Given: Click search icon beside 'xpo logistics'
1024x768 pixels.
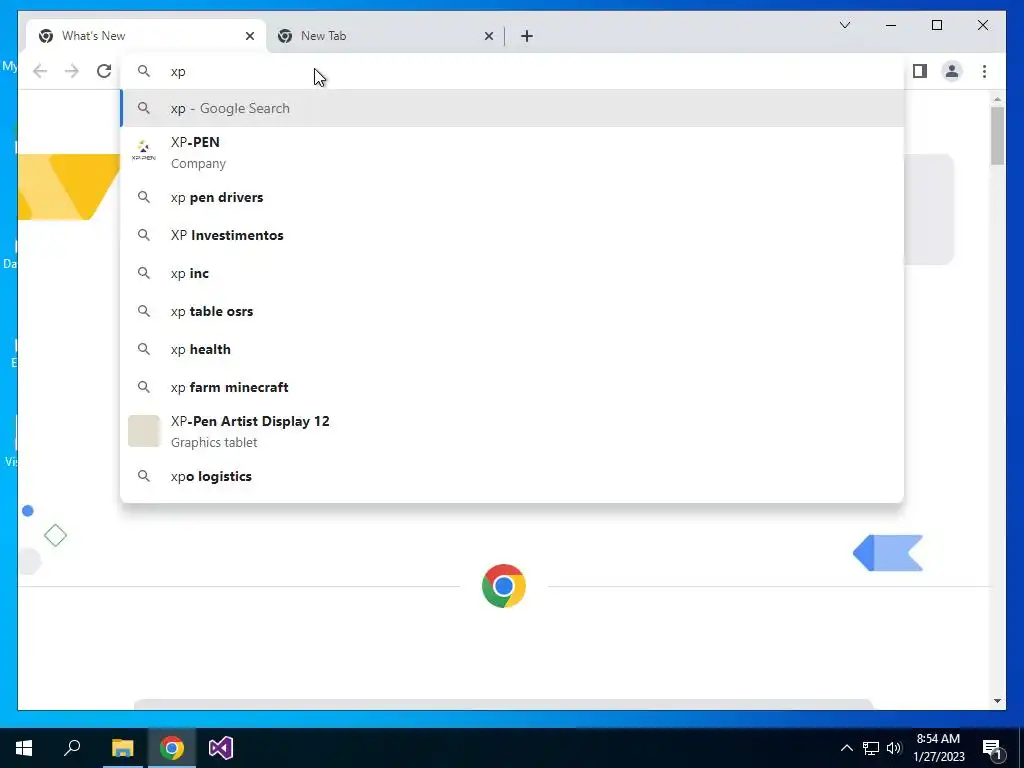Looking at the screenshot, I should coord(144,476).
